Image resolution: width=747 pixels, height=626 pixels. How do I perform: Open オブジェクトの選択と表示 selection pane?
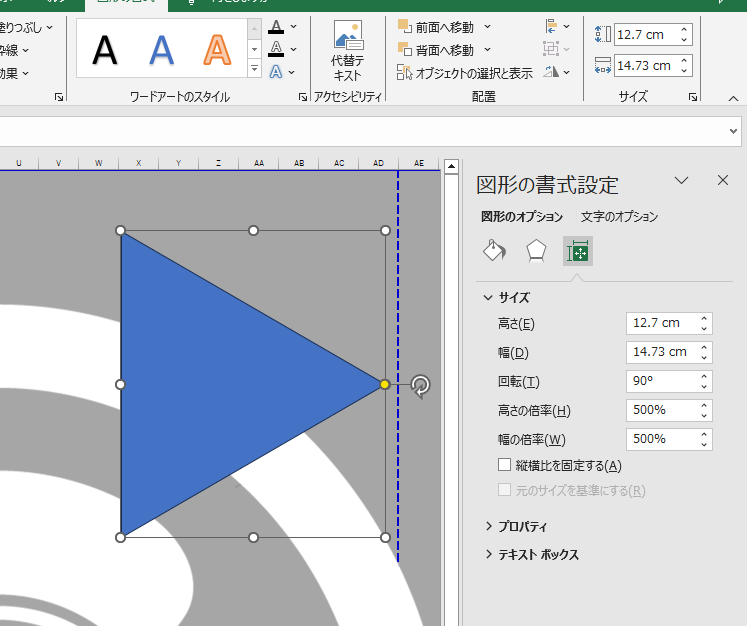pyautogui.click(x=465, y=72)
